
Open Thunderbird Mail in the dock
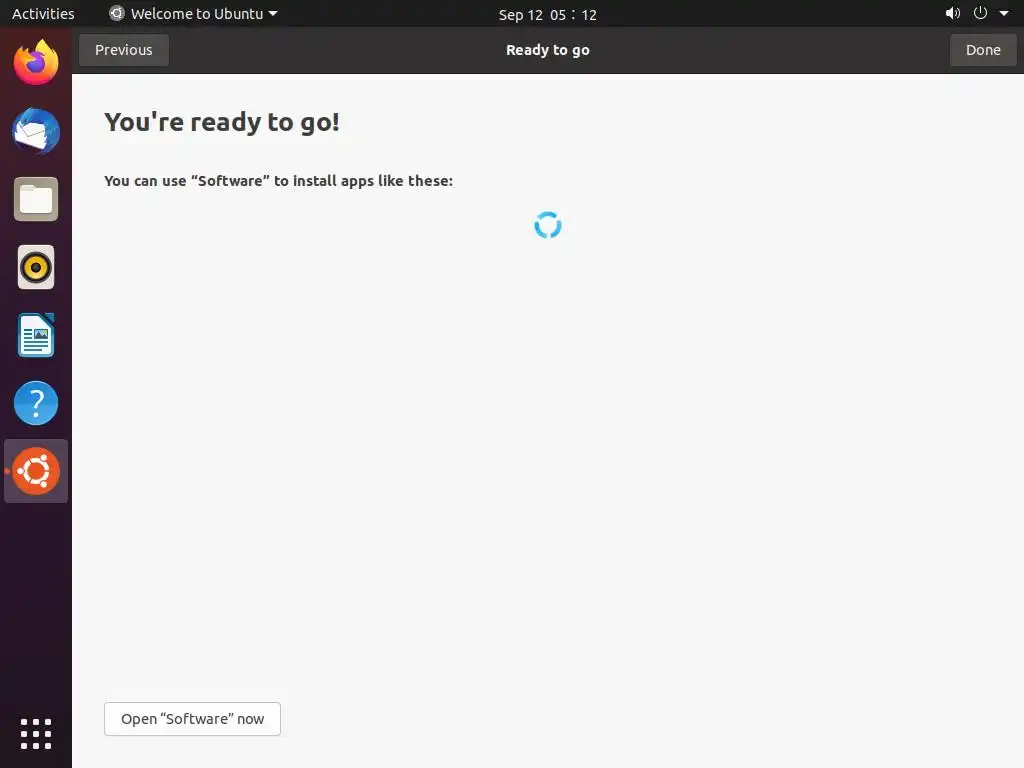click(36, 131)
